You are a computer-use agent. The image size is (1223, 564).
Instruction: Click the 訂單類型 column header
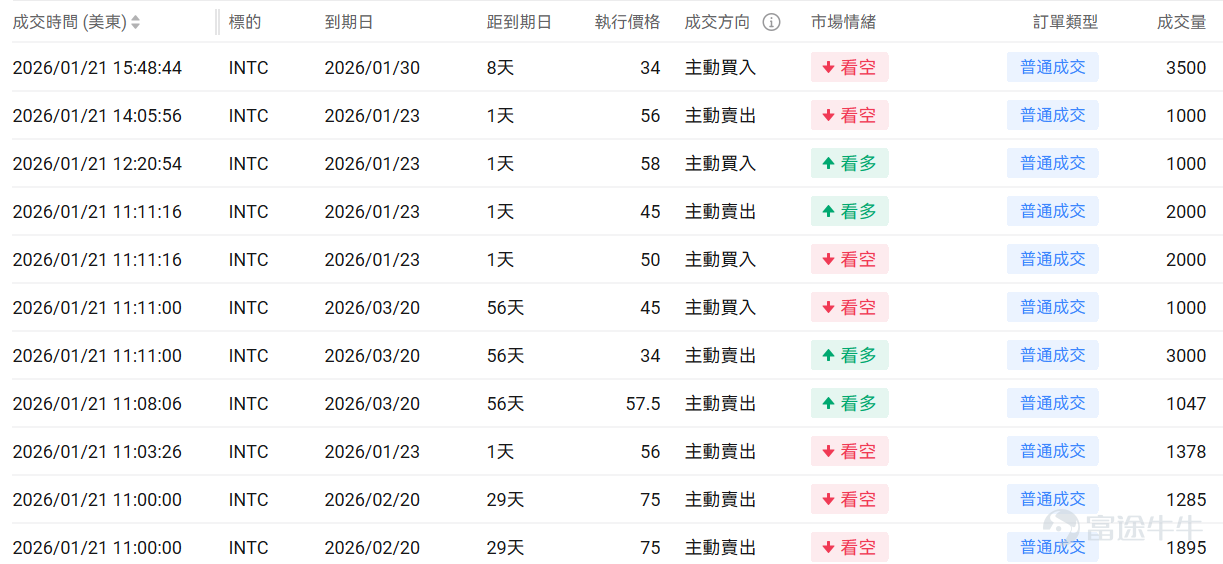pos(1066,22)
